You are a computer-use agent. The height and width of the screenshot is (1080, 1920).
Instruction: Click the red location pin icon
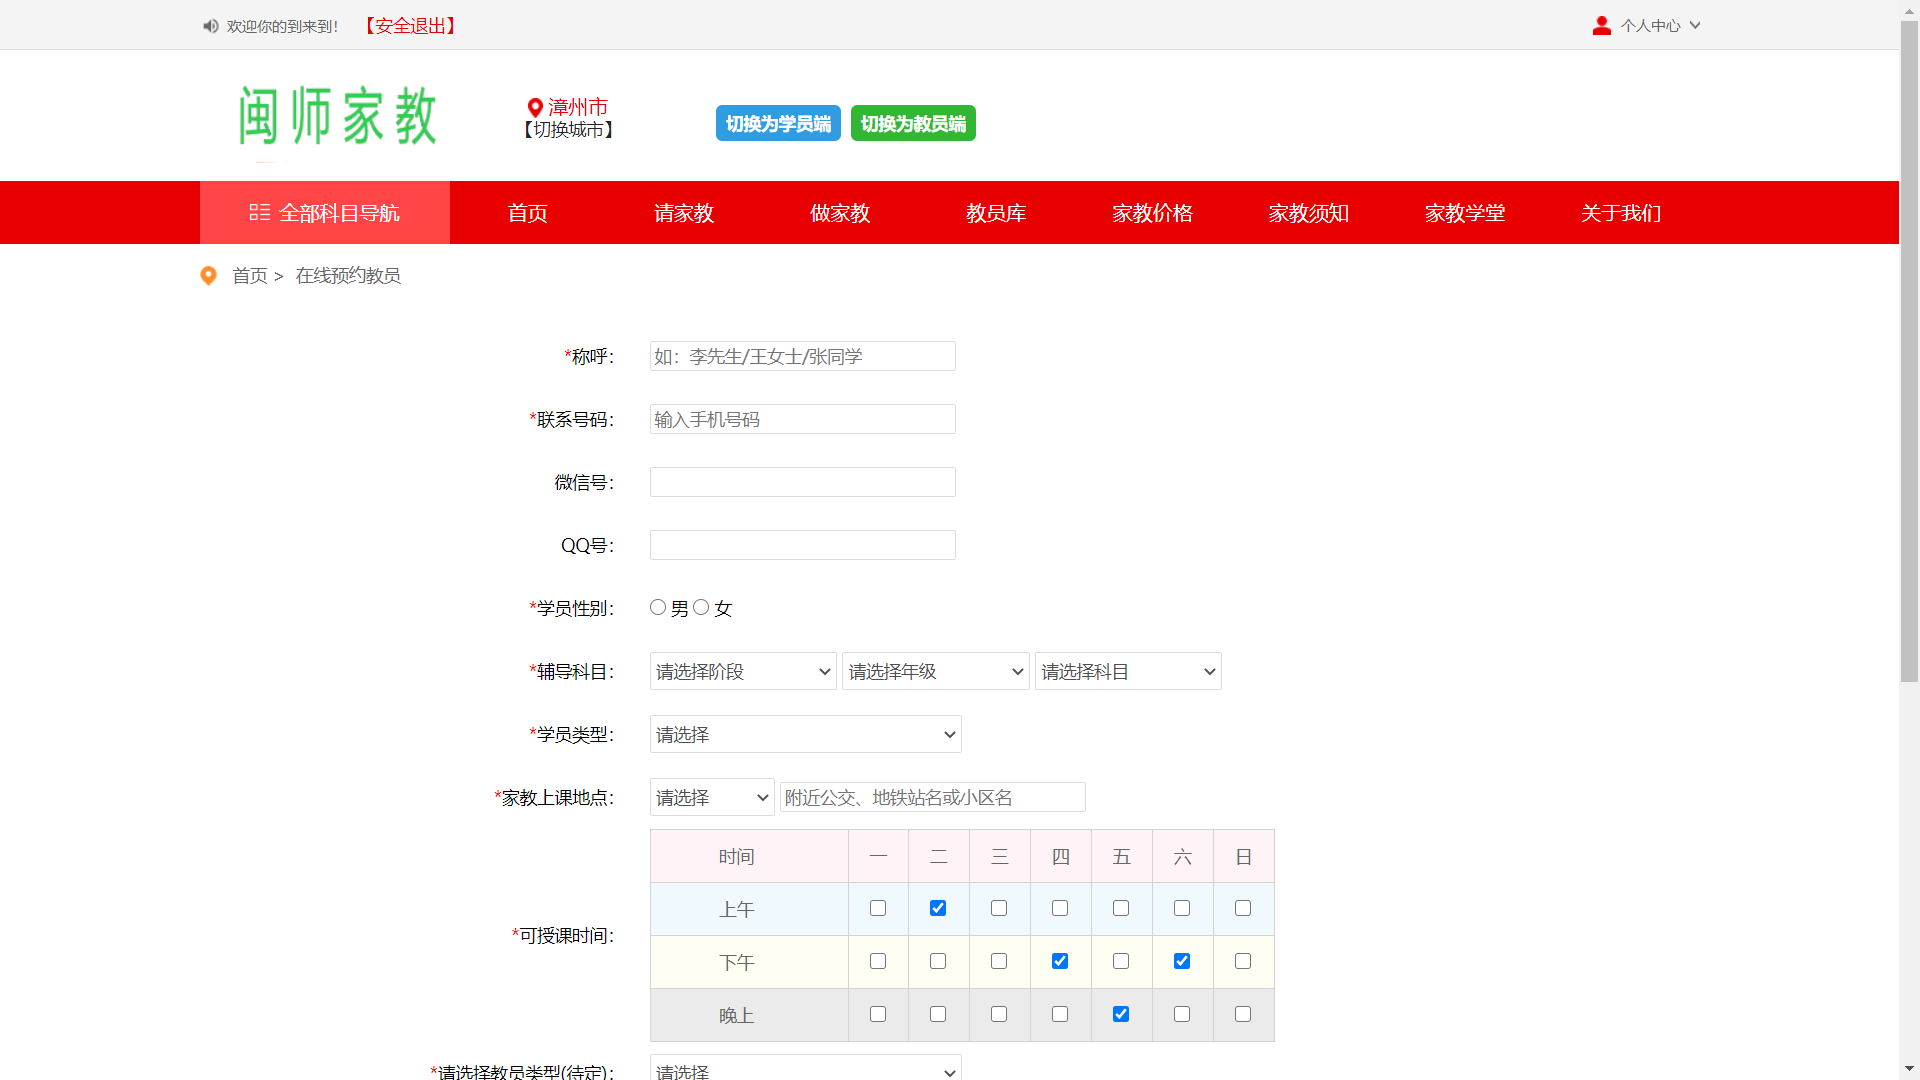[x=535, y=107]
